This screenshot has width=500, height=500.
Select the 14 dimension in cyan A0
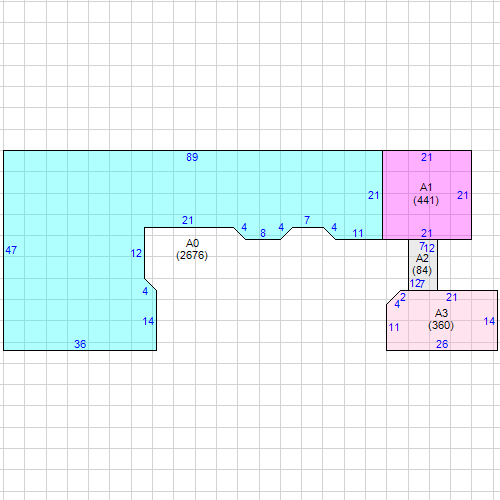tap(148, 321)
